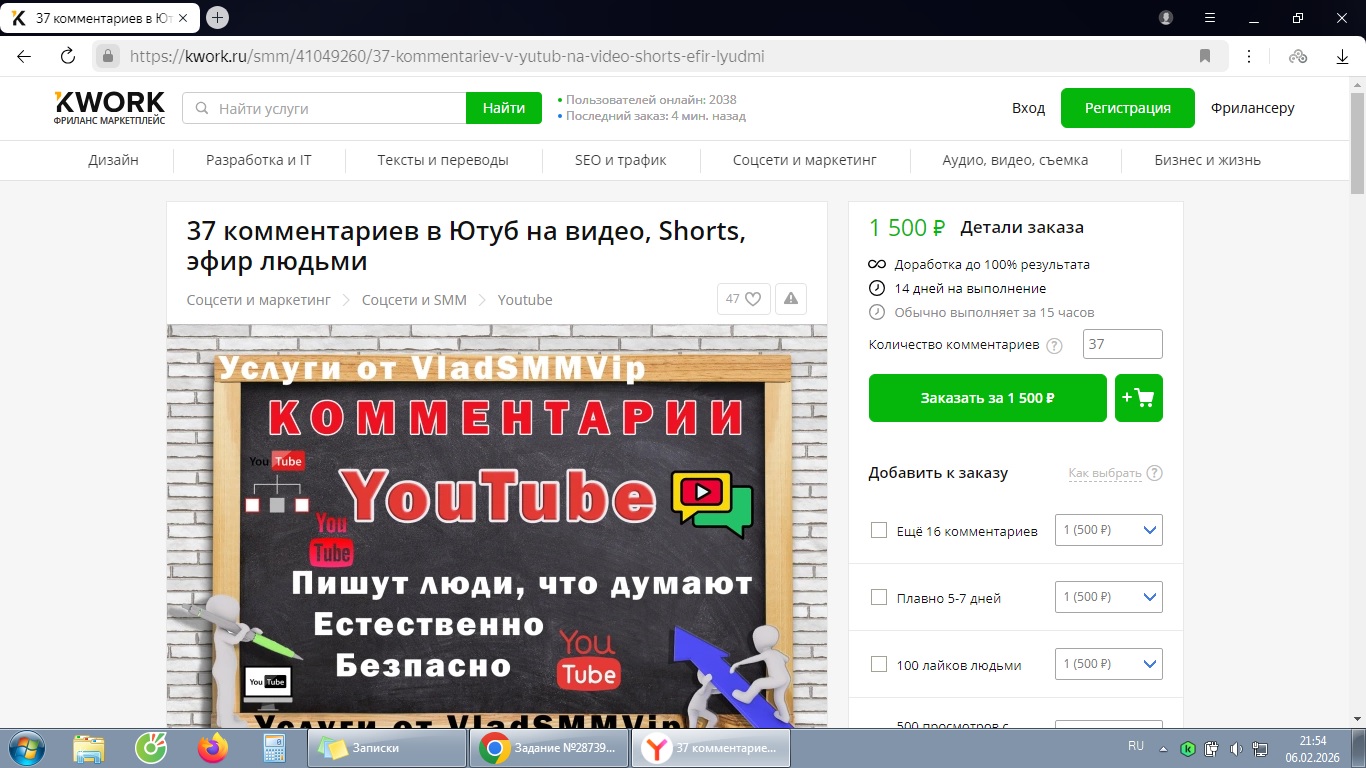Click the green 'Регистрация' button
This screenshot has height=768, width=1366.
[1128, 108]
